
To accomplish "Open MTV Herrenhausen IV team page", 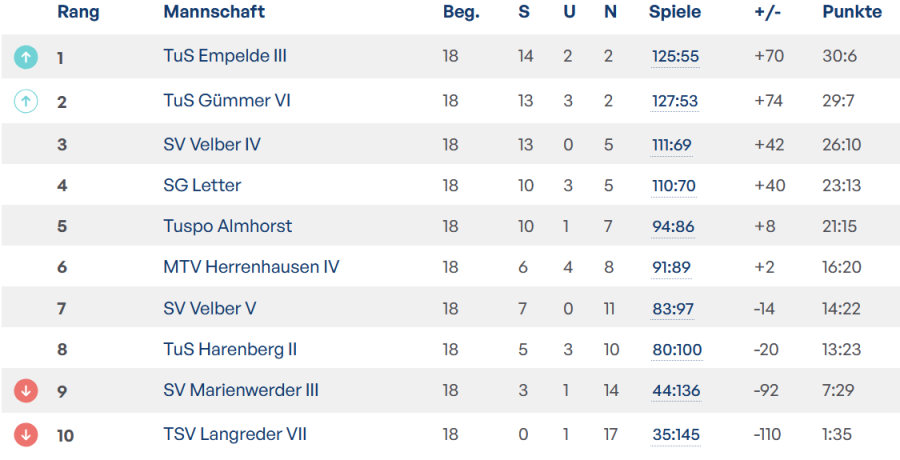I will 251,267.
